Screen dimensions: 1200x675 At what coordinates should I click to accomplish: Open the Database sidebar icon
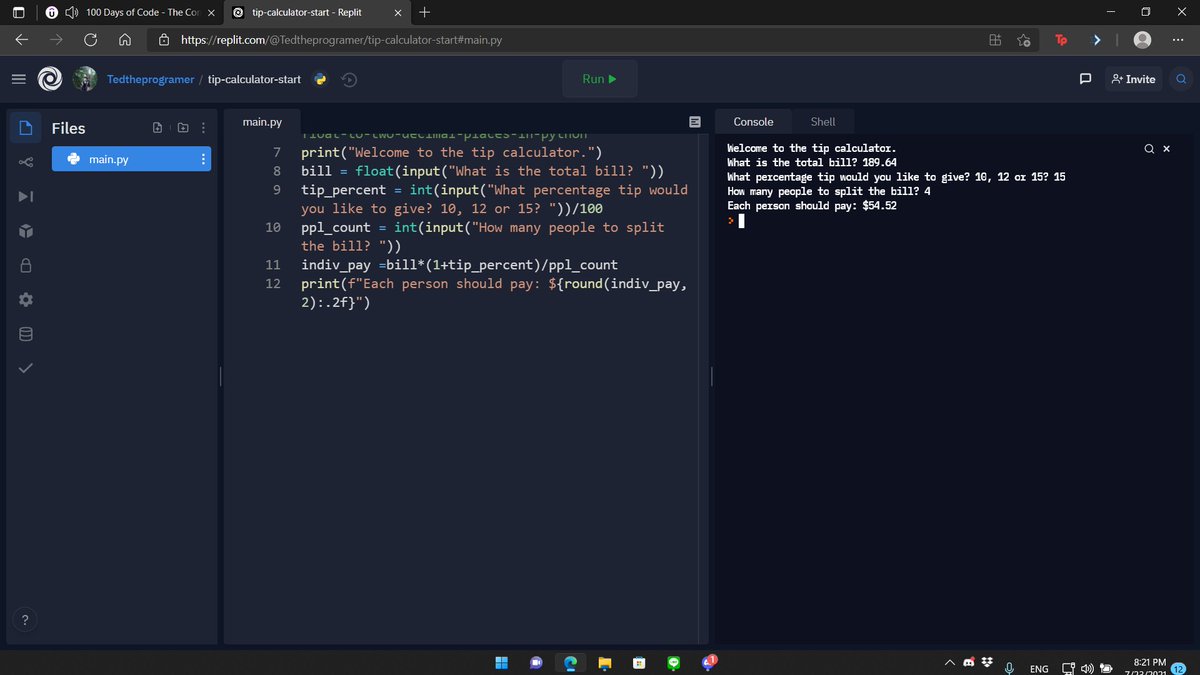click(x=25, y=333)
